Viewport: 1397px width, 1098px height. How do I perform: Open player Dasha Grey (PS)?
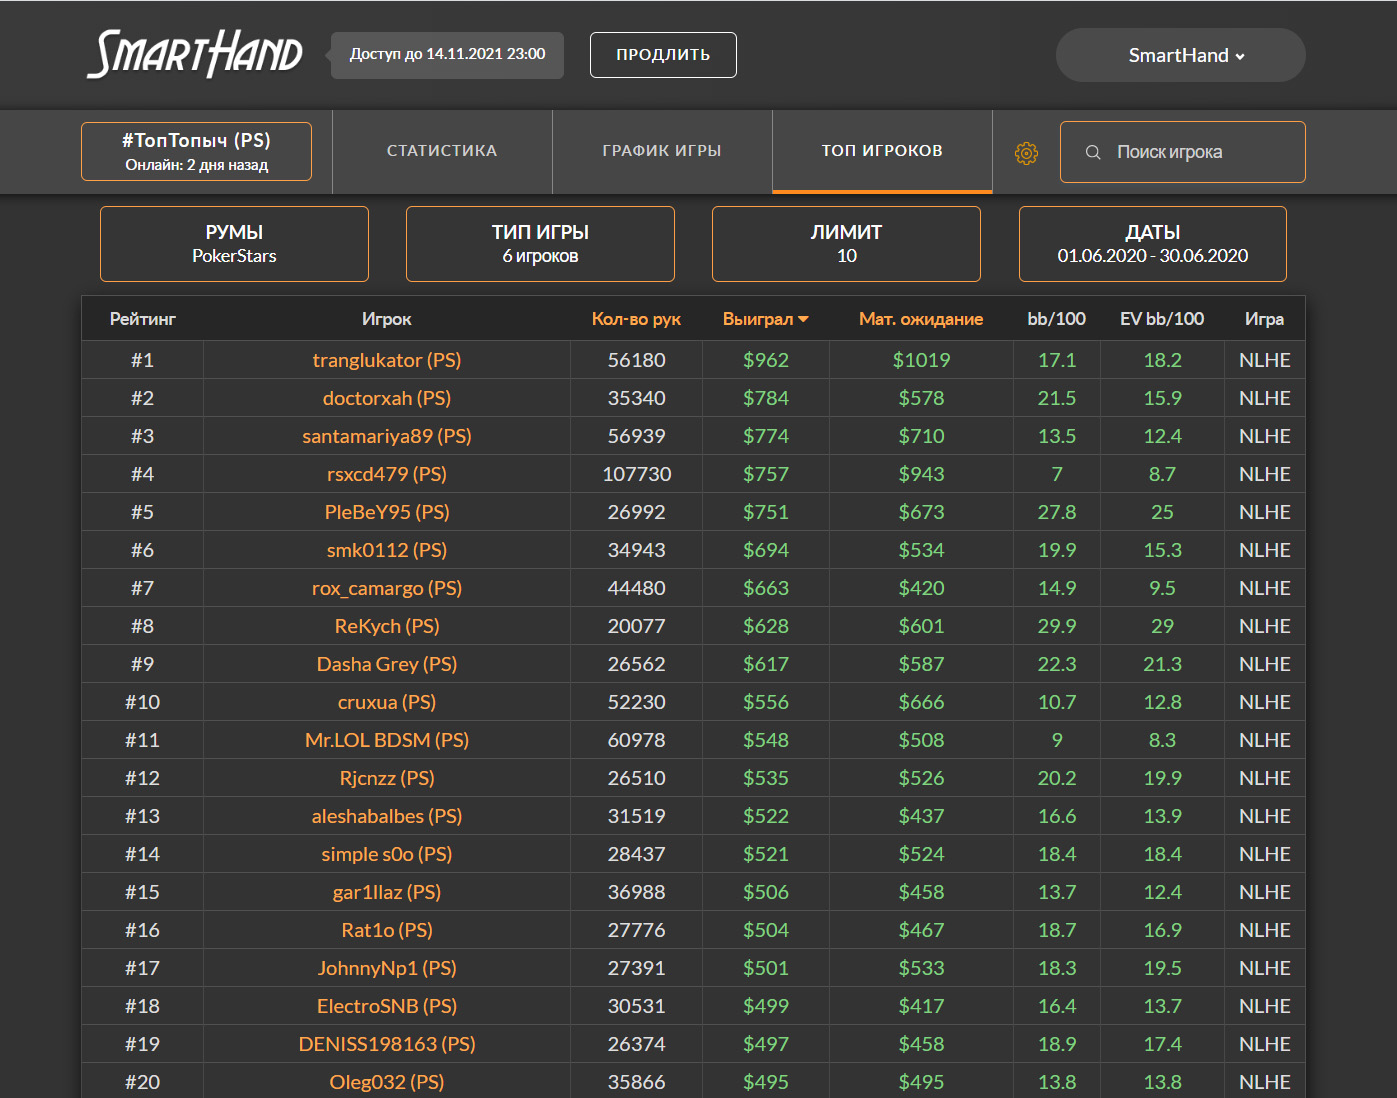(x=387, y=664)
